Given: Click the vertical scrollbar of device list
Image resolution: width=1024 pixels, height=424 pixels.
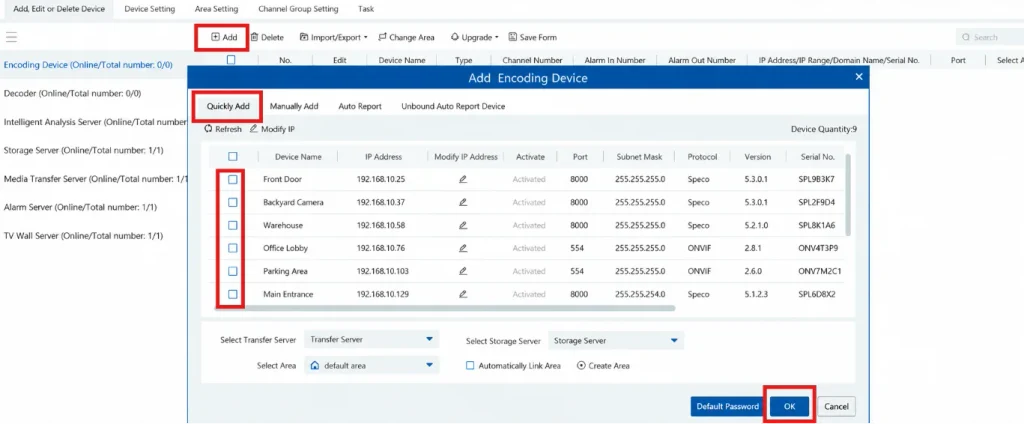Looking at the screenshot, I should 848,195.
